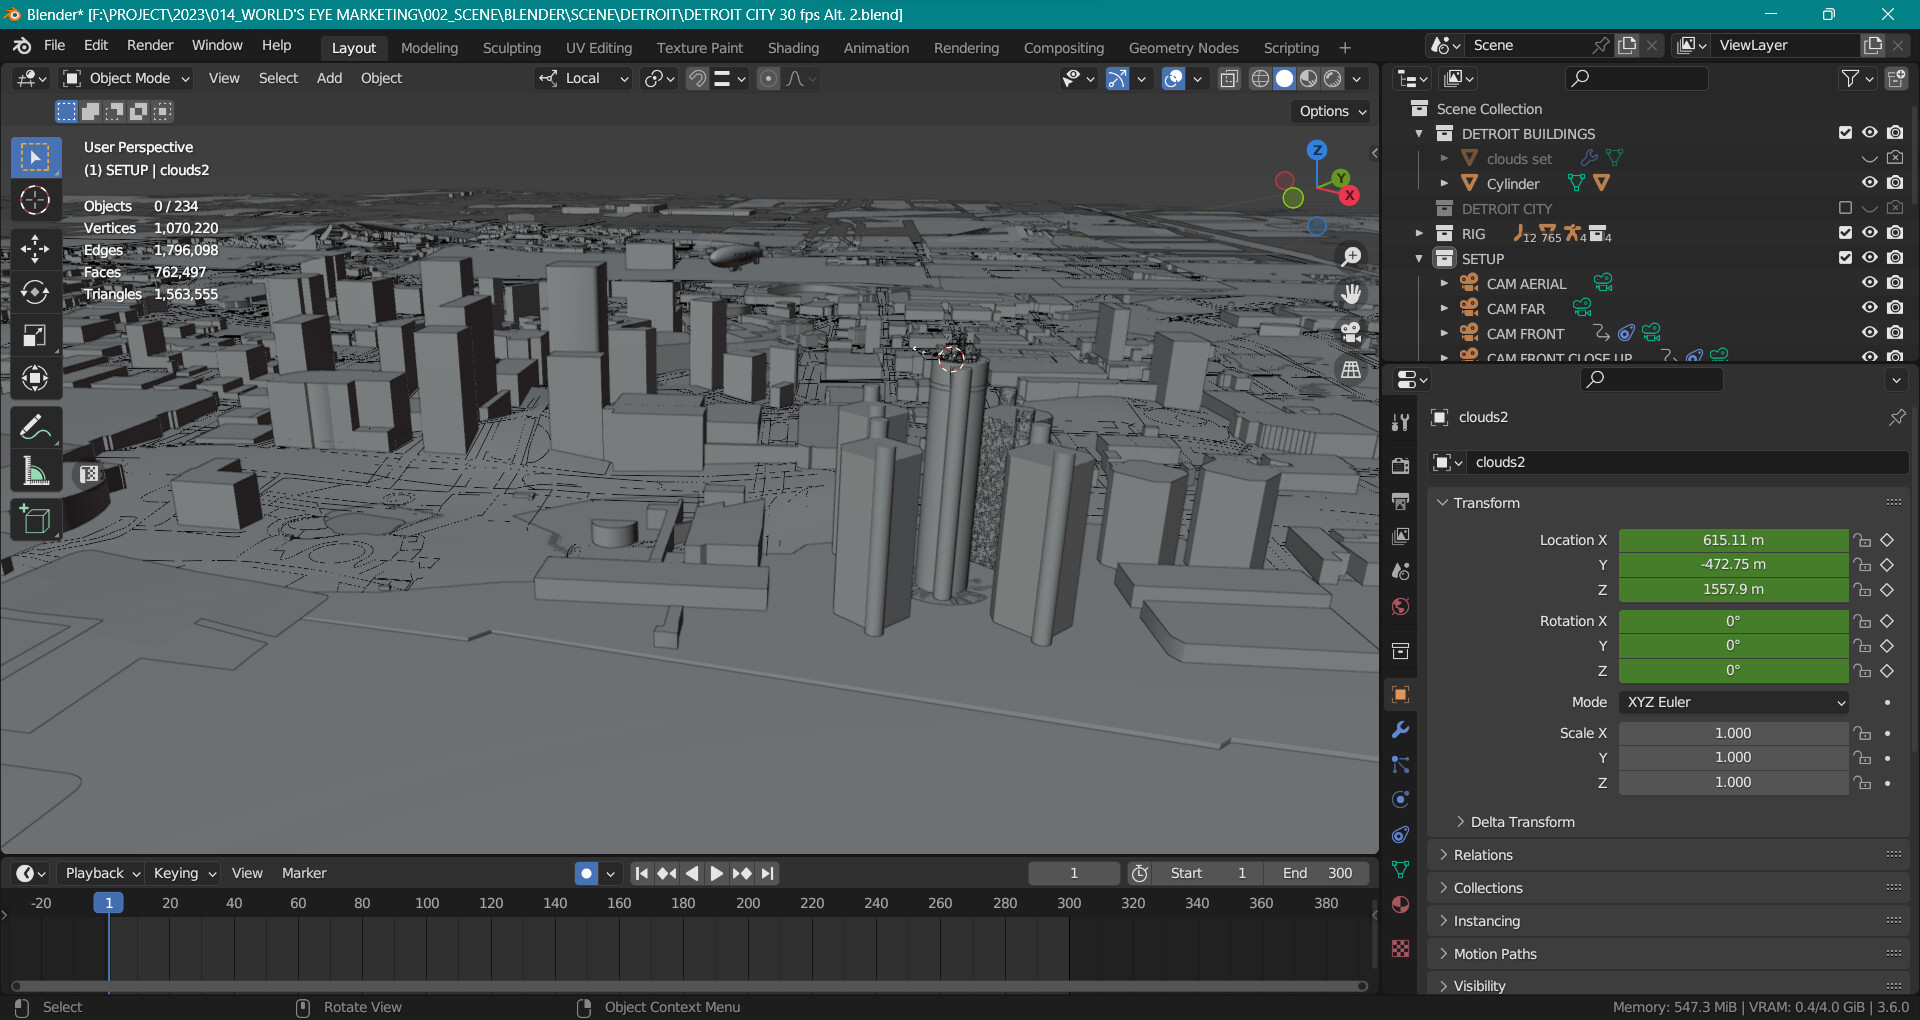Switch to the Cursor tool
The width and height of the screenshot is (1920, 1020).
(x=35, y=201)
